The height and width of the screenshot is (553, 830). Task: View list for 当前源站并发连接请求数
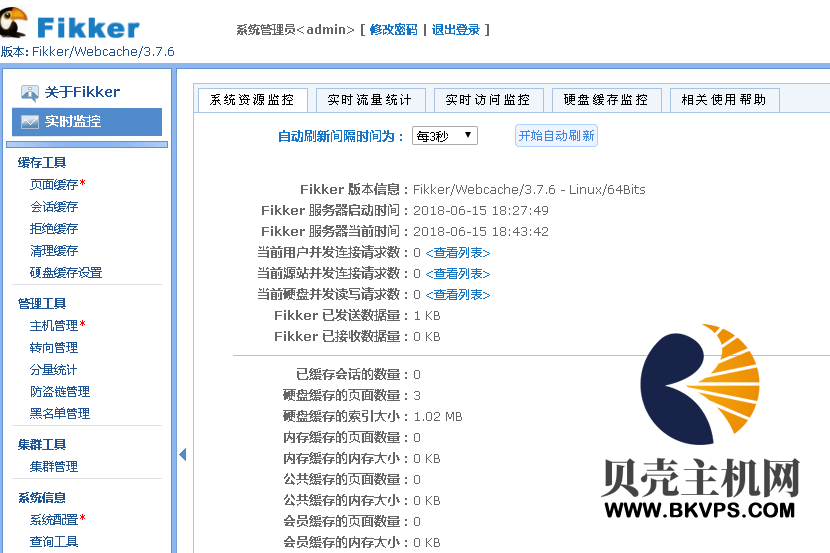click(x=458, y=274)
